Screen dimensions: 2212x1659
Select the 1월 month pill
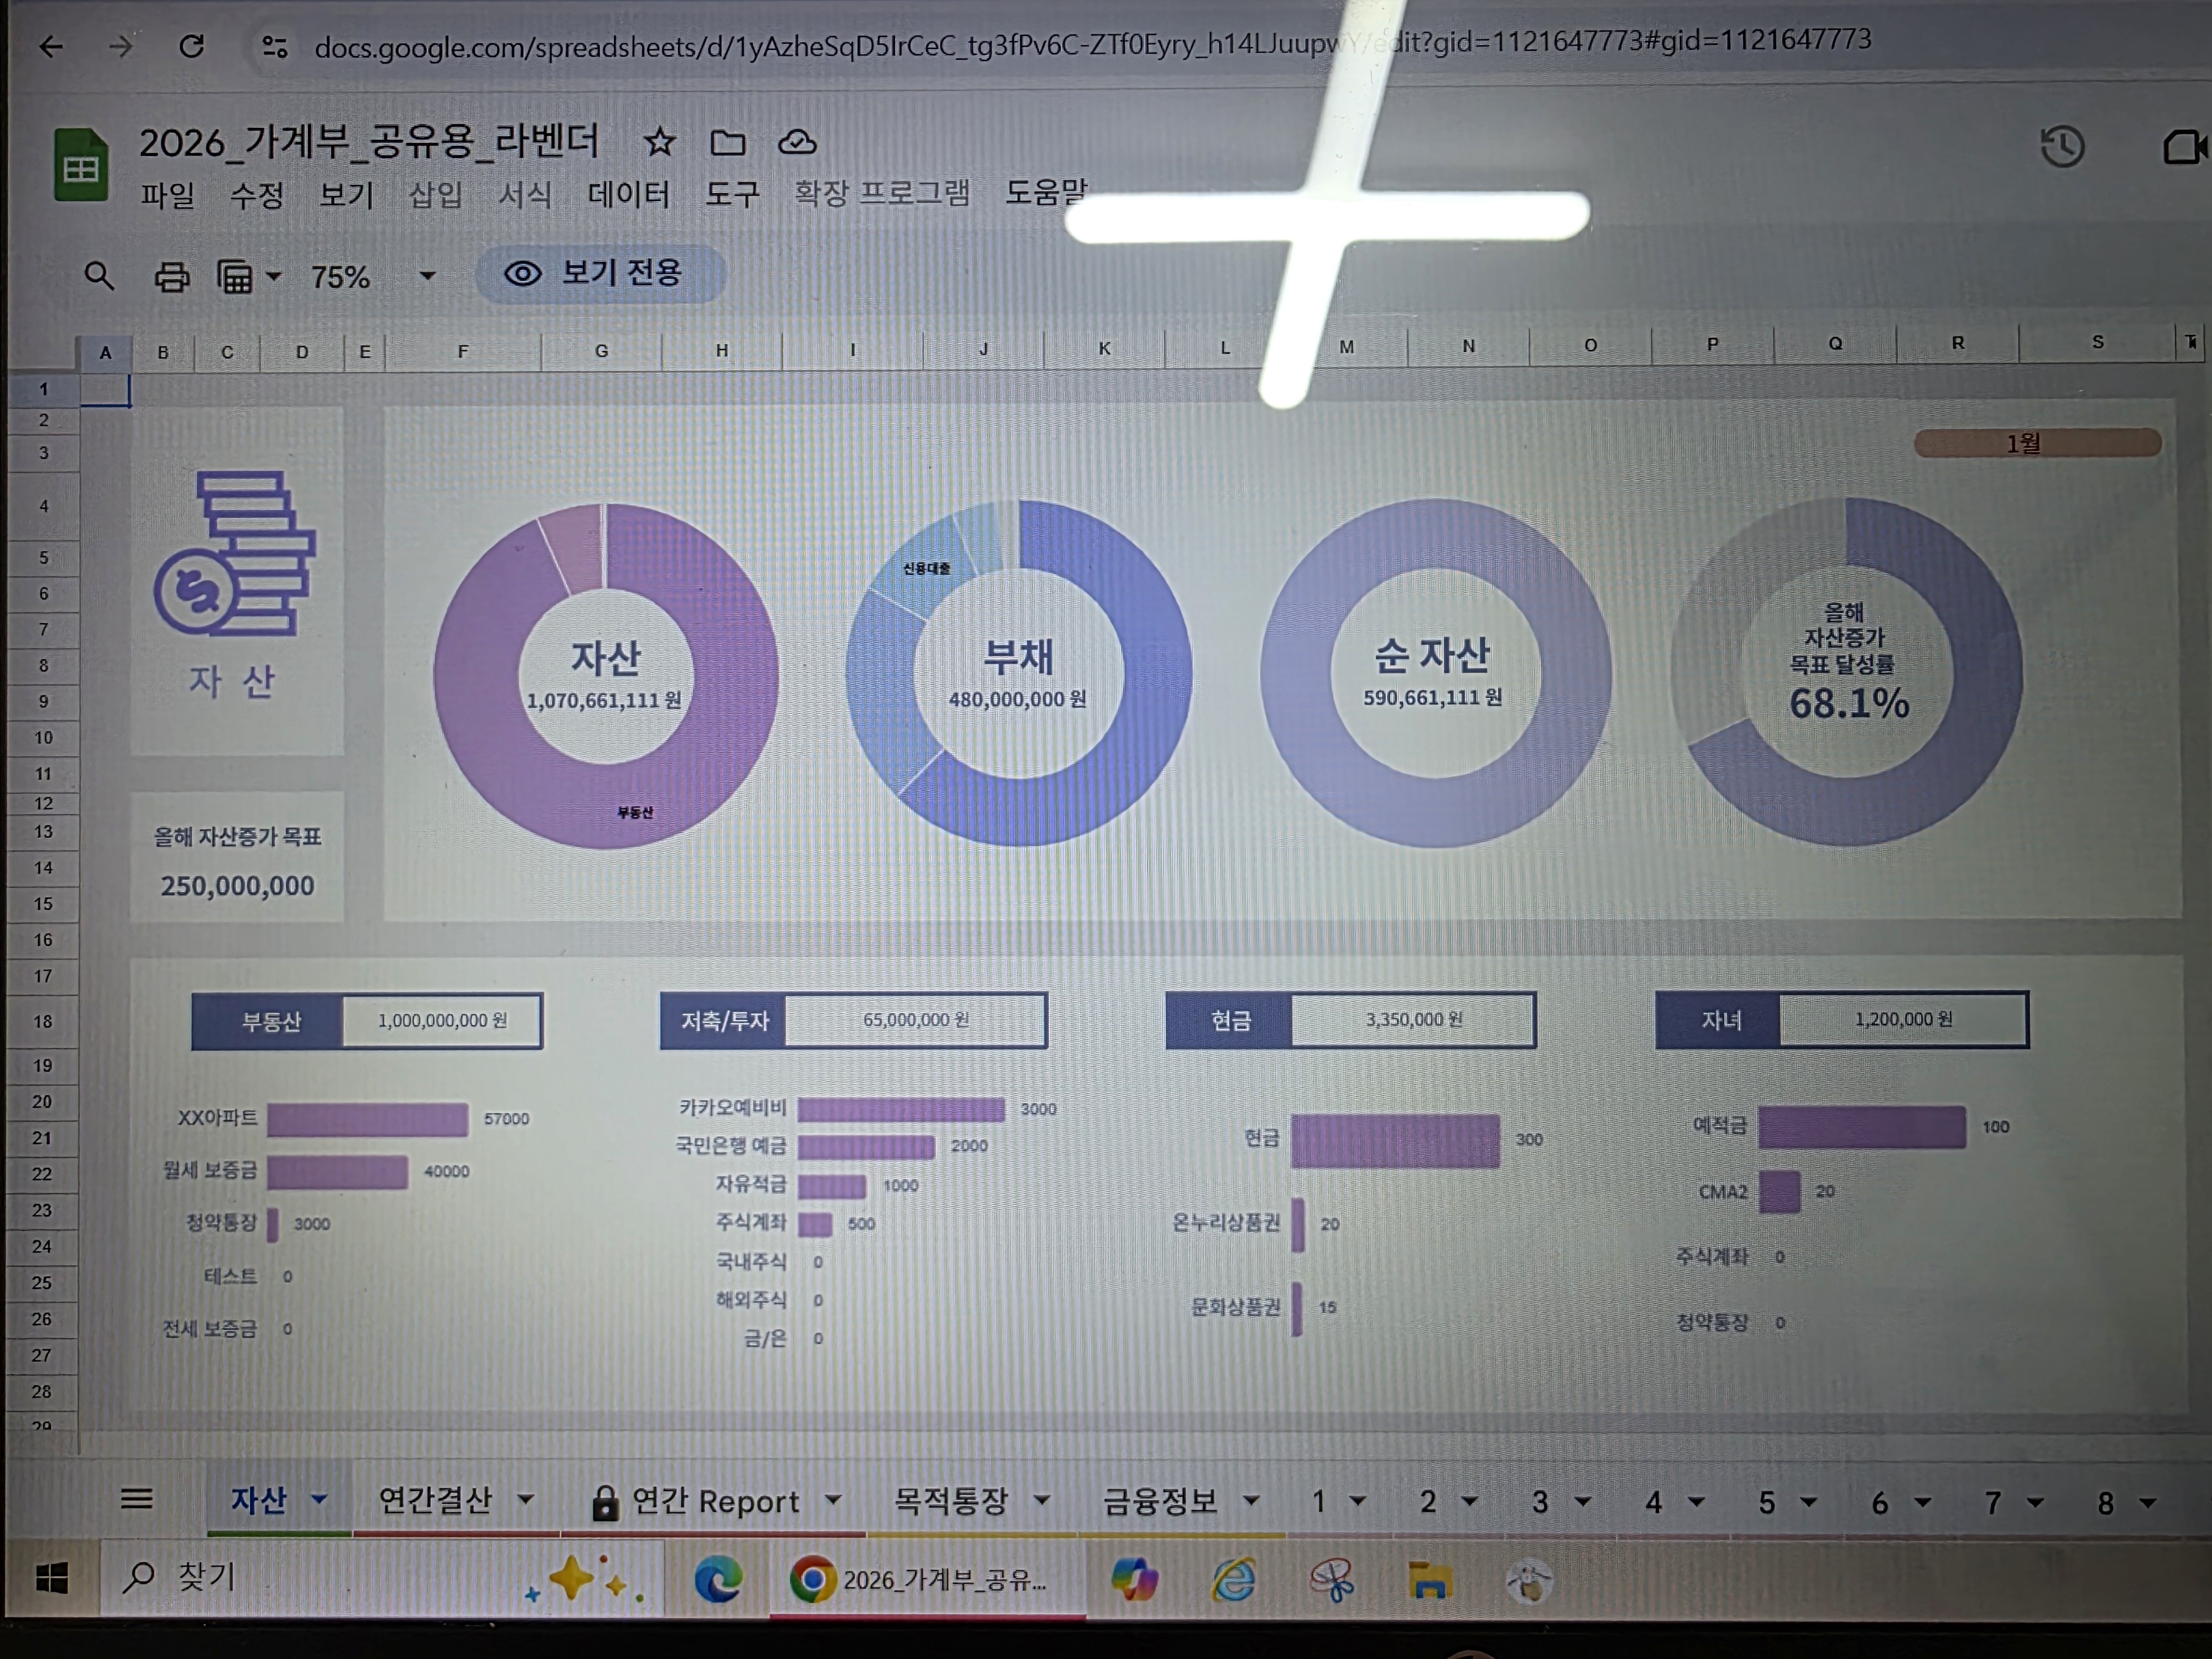2037,443
